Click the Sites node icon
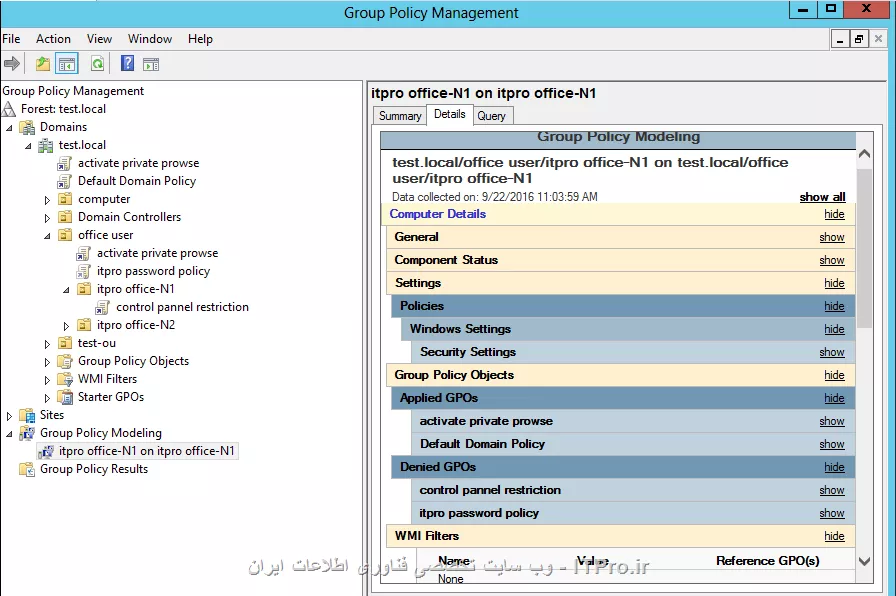 27,415
